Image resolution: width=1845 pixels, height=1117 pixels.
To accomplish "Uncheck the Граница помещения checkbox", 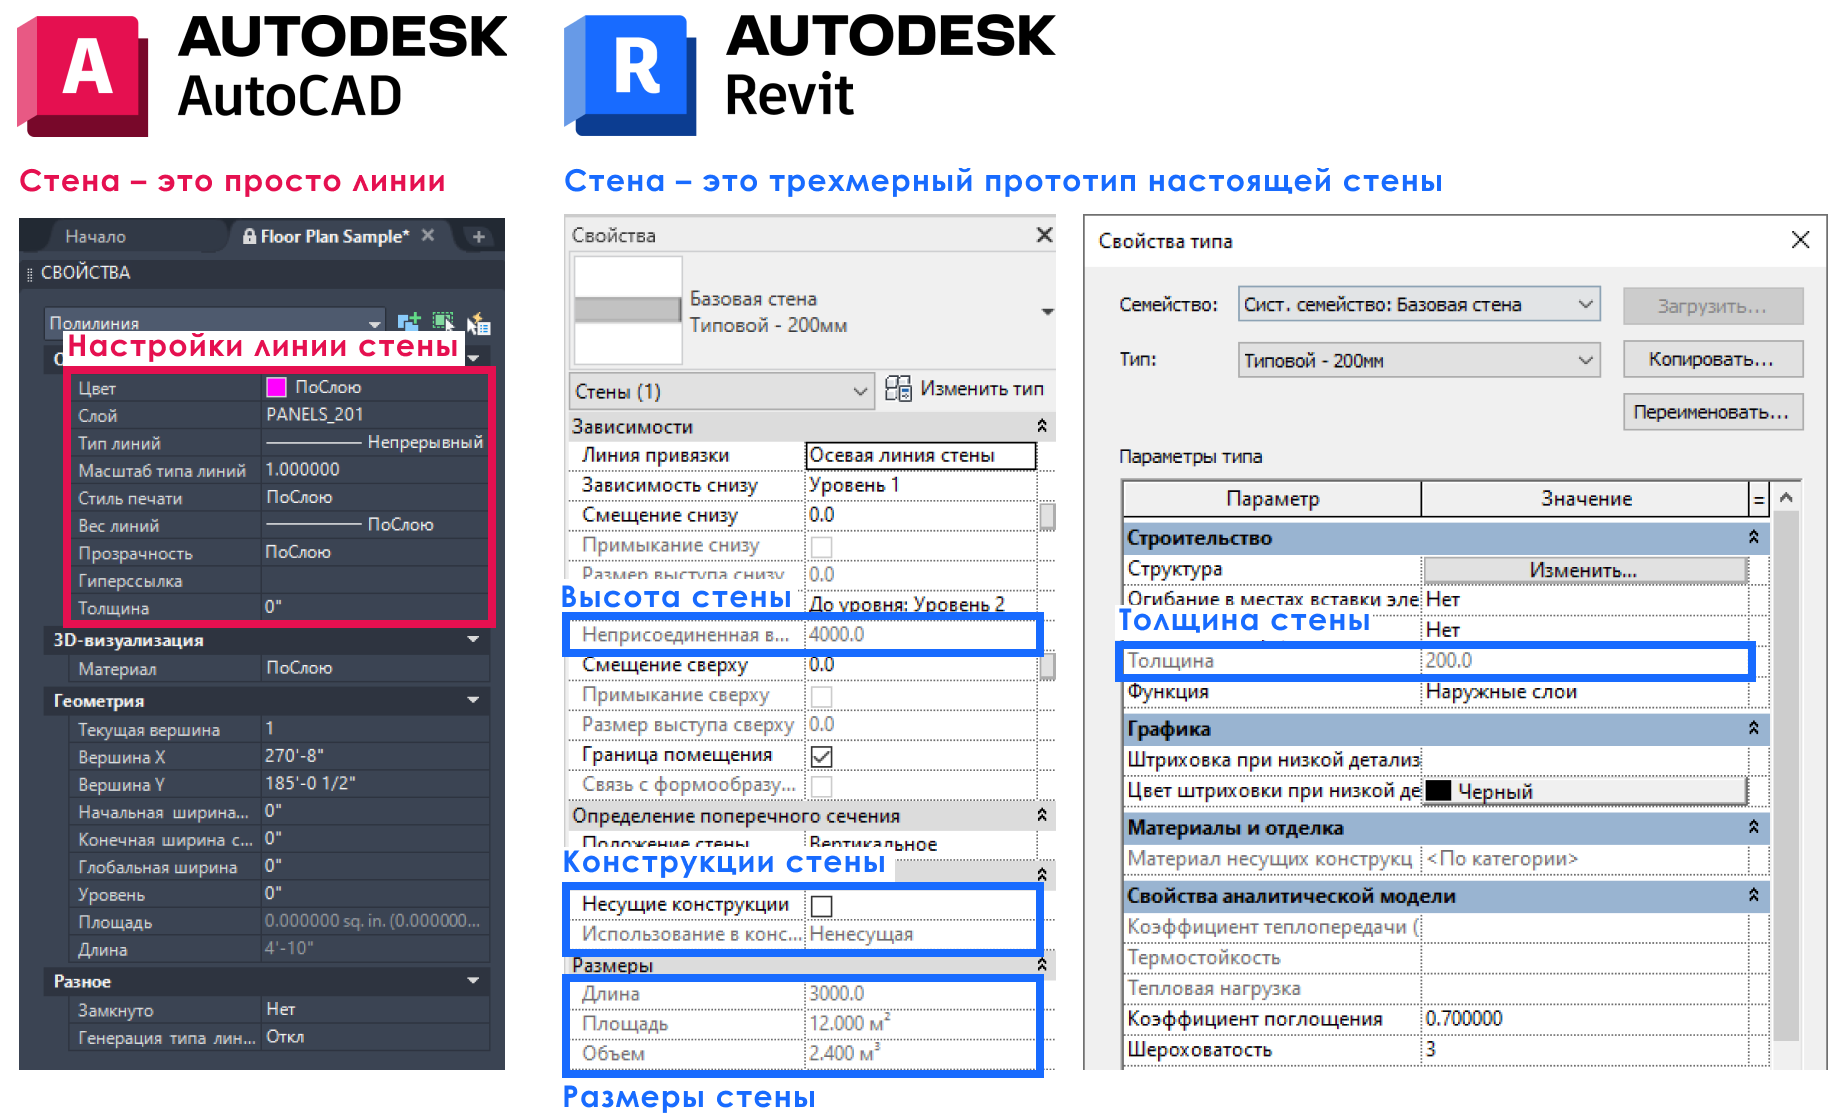I will pyautogui.click(x=821, y=756).
